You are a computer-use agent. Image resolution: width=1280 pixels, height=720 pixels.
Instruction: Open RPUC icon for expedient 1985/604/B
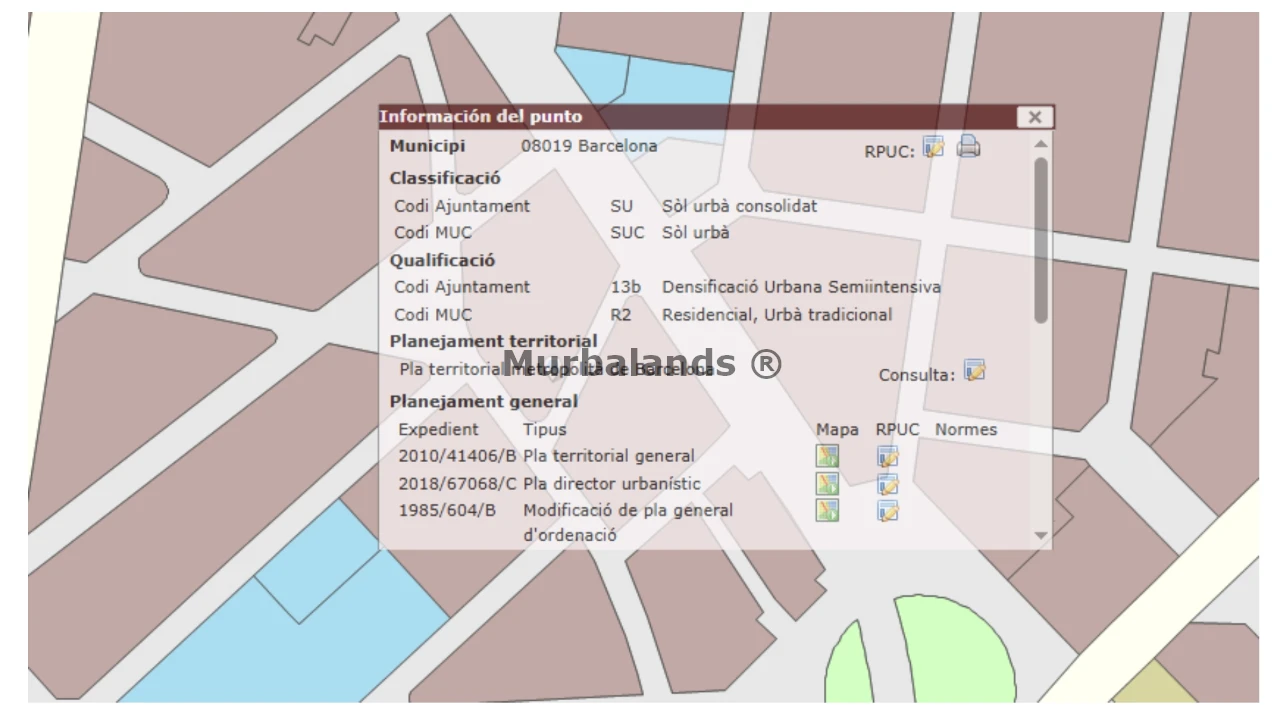click(888, 511)
